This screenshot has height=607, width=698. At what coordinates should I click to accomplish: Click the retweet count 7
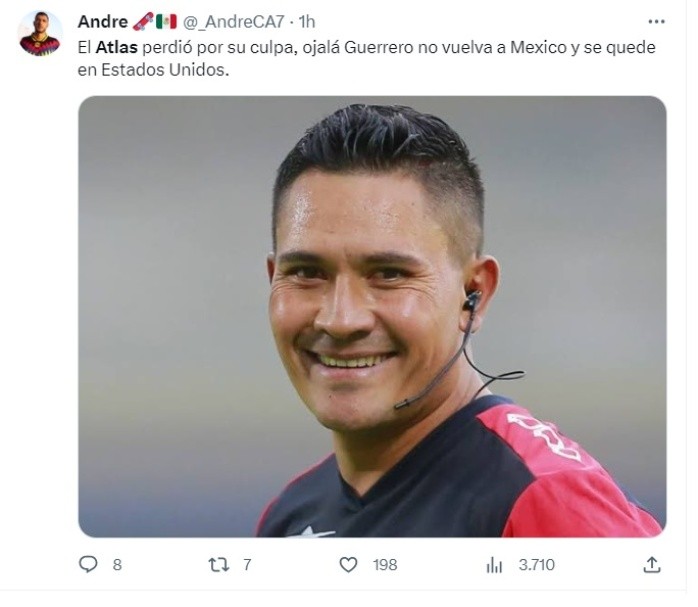[x=247, y=565]
